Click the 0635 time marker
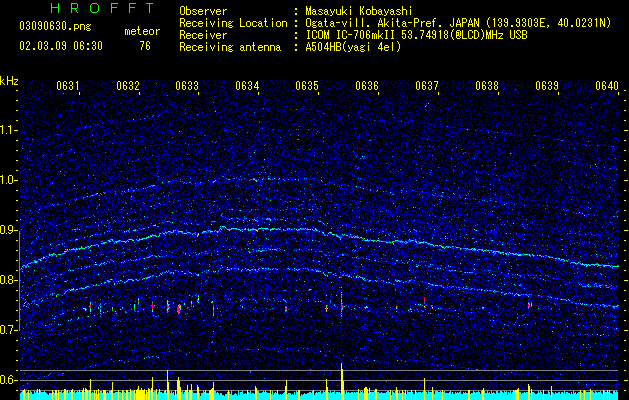Viewport: 629px width, 400px height. (307, 86)
